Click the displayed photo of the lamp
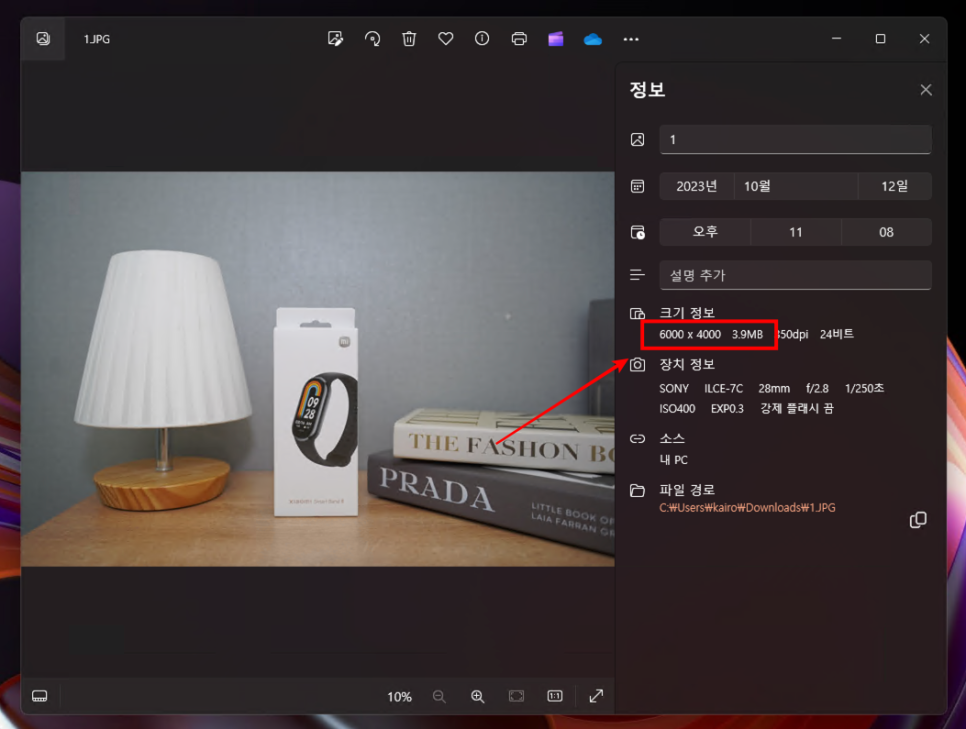This screenshot has height=729, width=966. 318,369
